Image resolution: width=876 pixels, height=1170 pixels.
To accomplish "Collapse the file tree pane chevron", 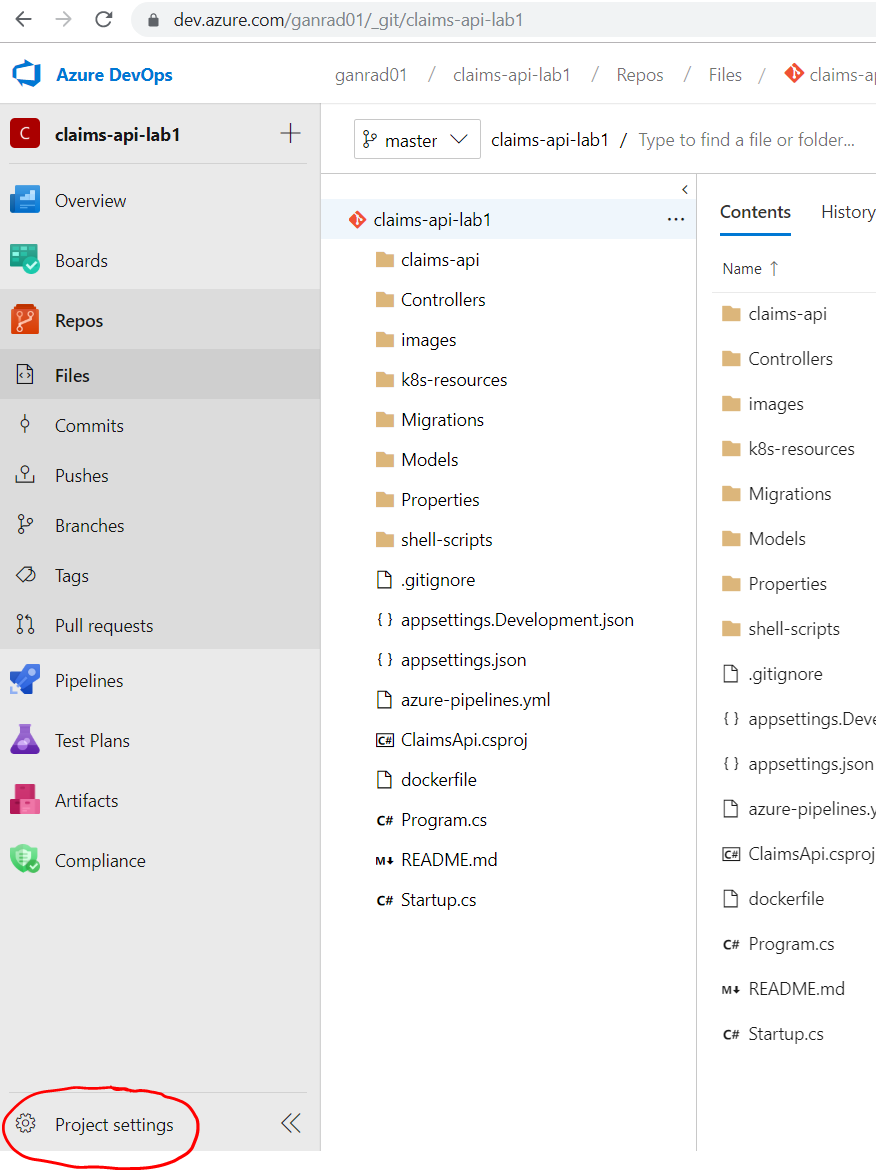I will click(x=685, y=190).
